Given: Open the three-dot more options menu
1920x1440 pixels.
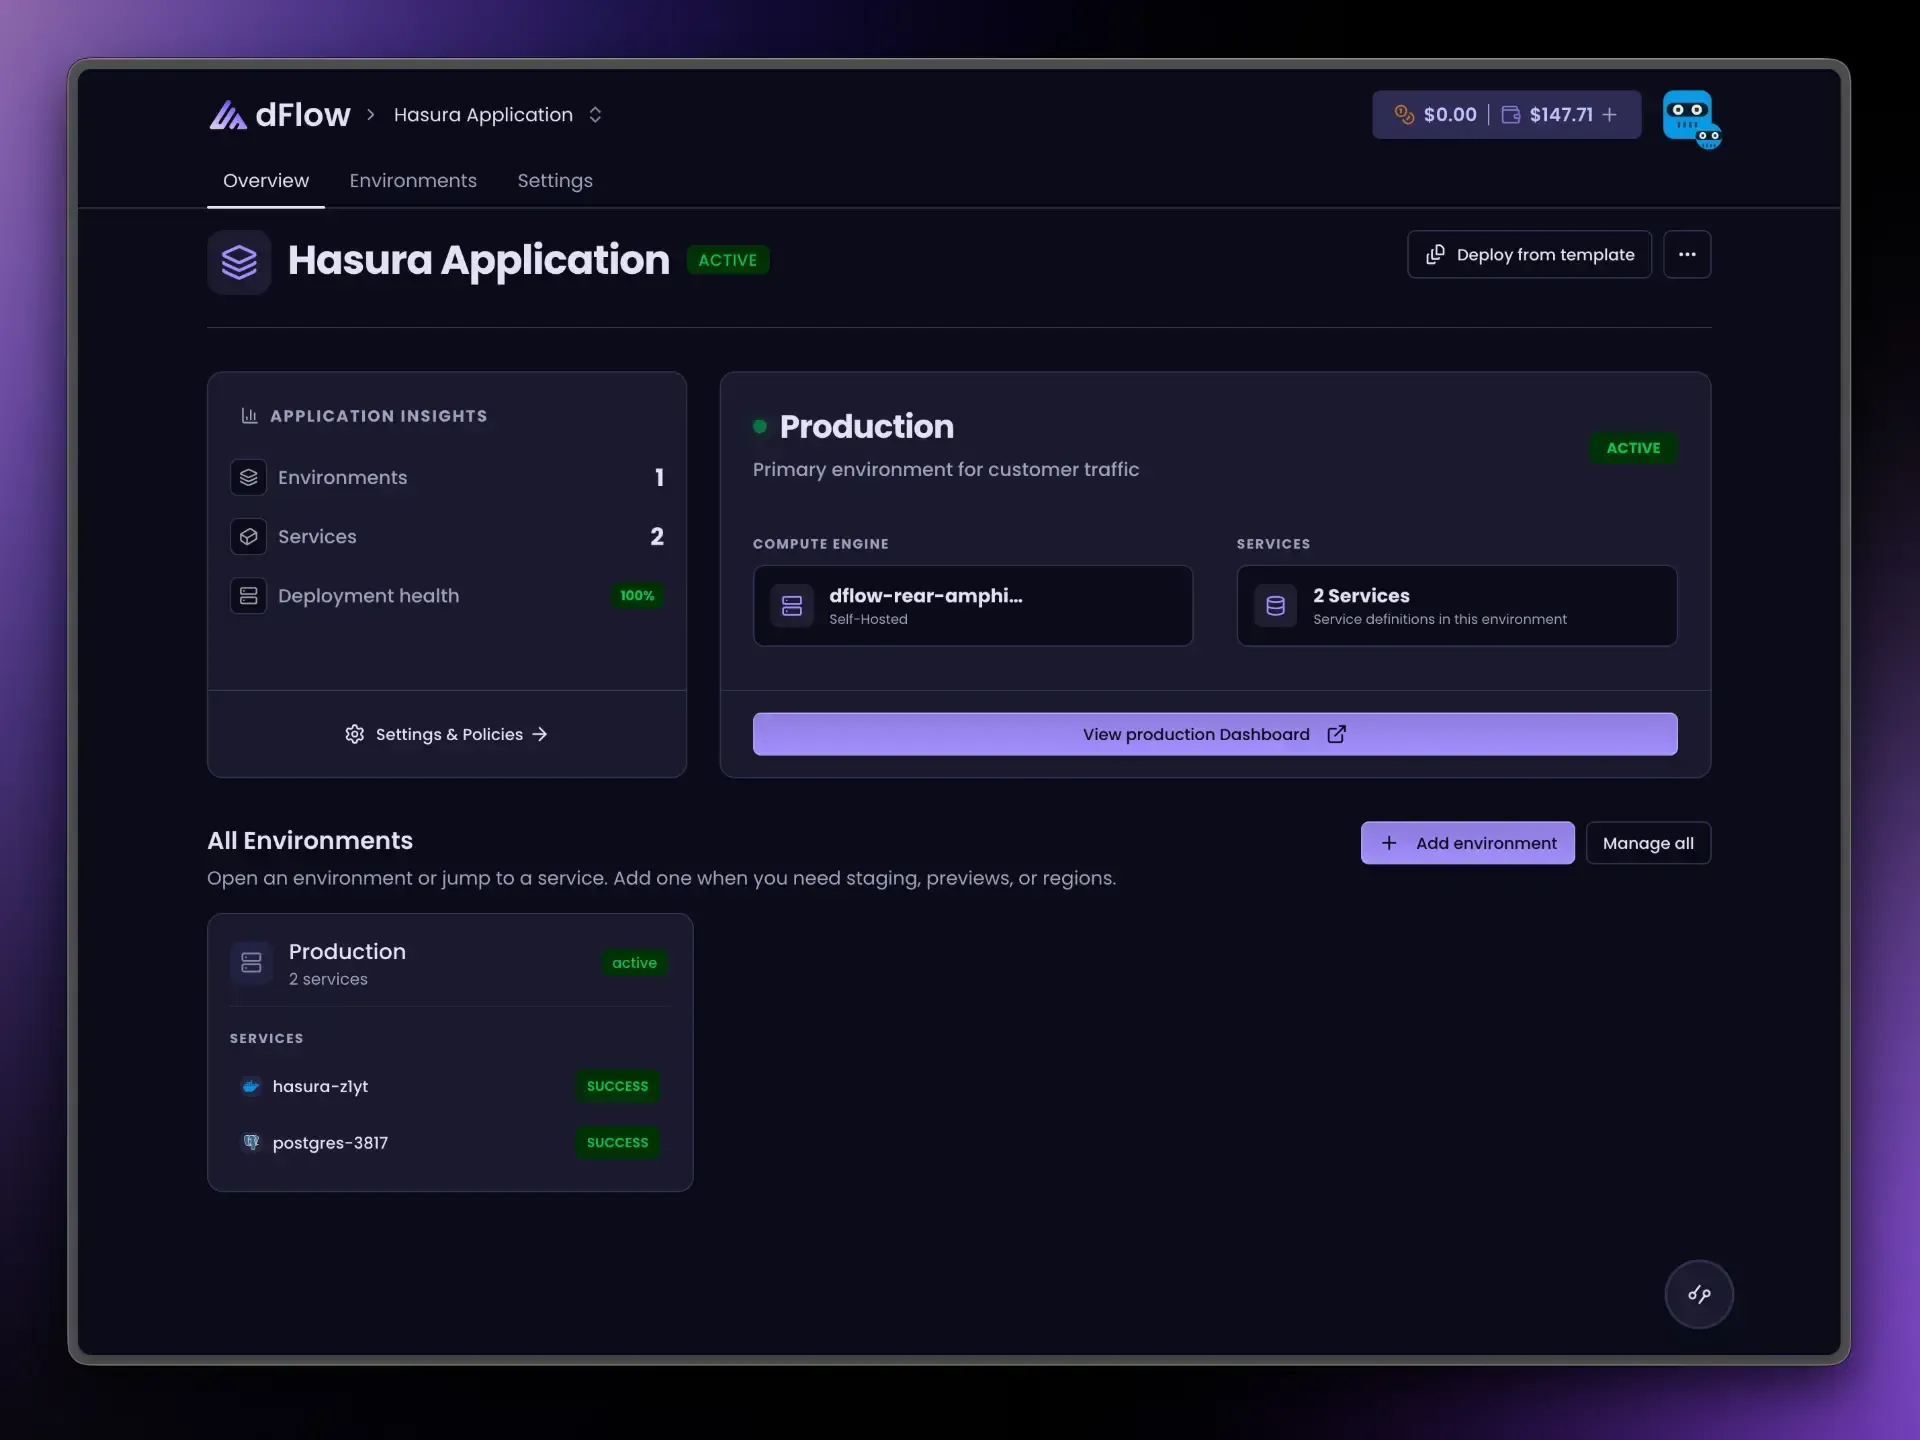Looking at the screenshot, I should tap(1687, 254).
